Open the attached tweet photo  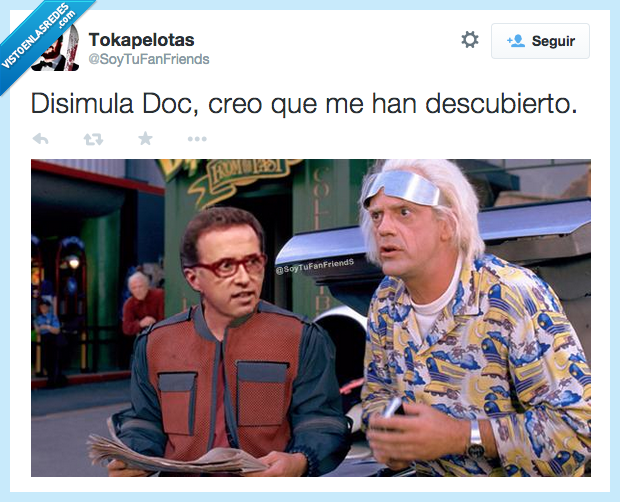pyautogui.click(x=311, y=318)
